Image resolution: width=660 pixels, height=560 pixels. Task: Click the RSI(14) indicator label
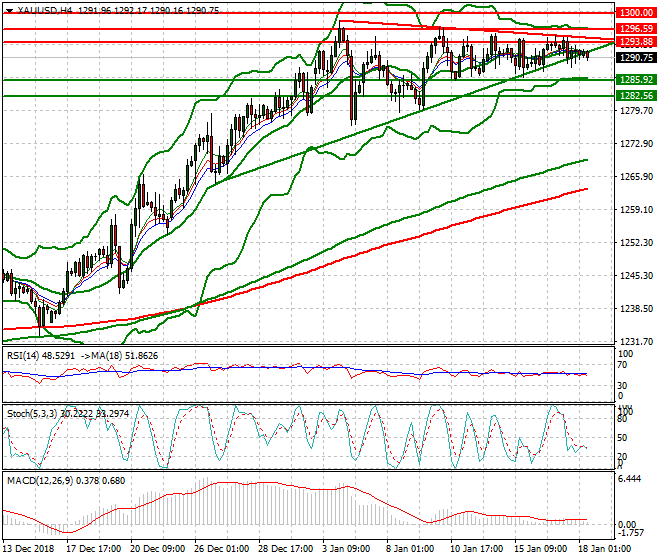coord(24,356)
